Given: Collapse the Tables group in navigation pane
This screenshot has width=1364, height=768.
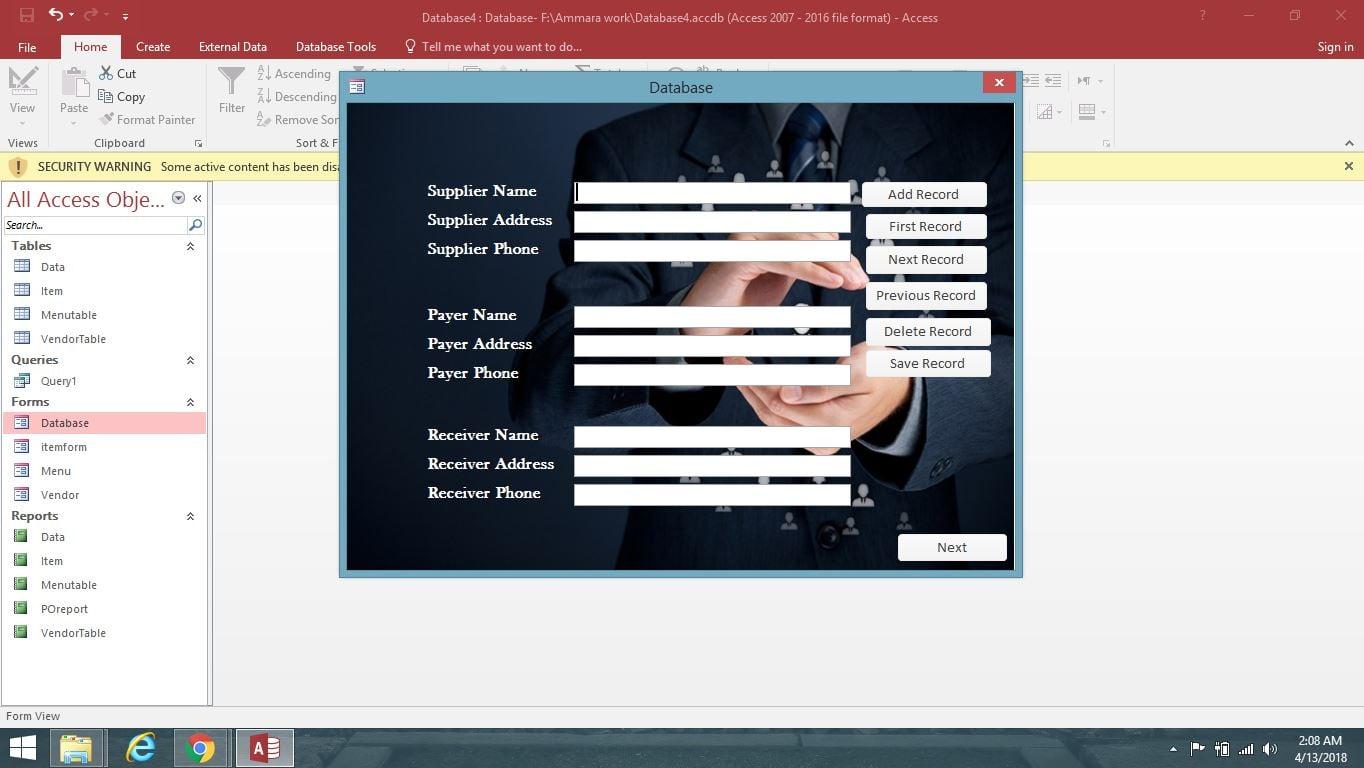Looking at the screenshot, I should 190,245.
